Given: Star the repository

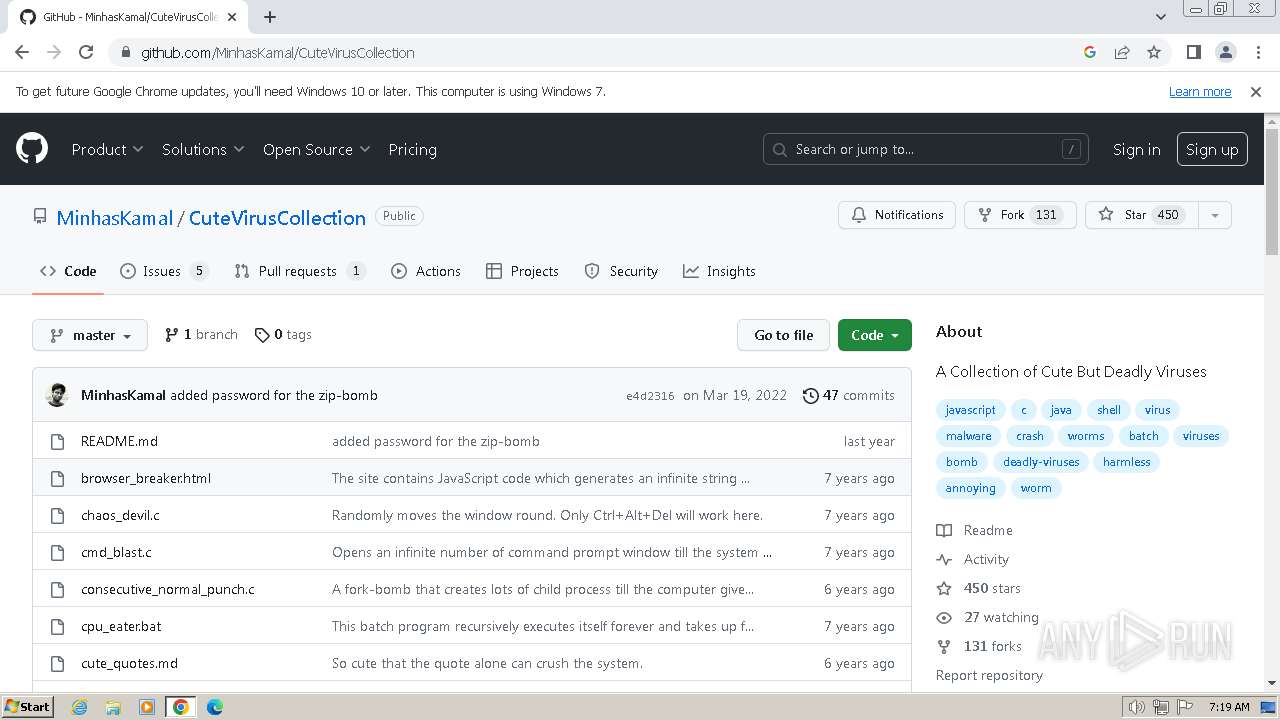Looking at the screenshot, I should [x=1141, y=215].
